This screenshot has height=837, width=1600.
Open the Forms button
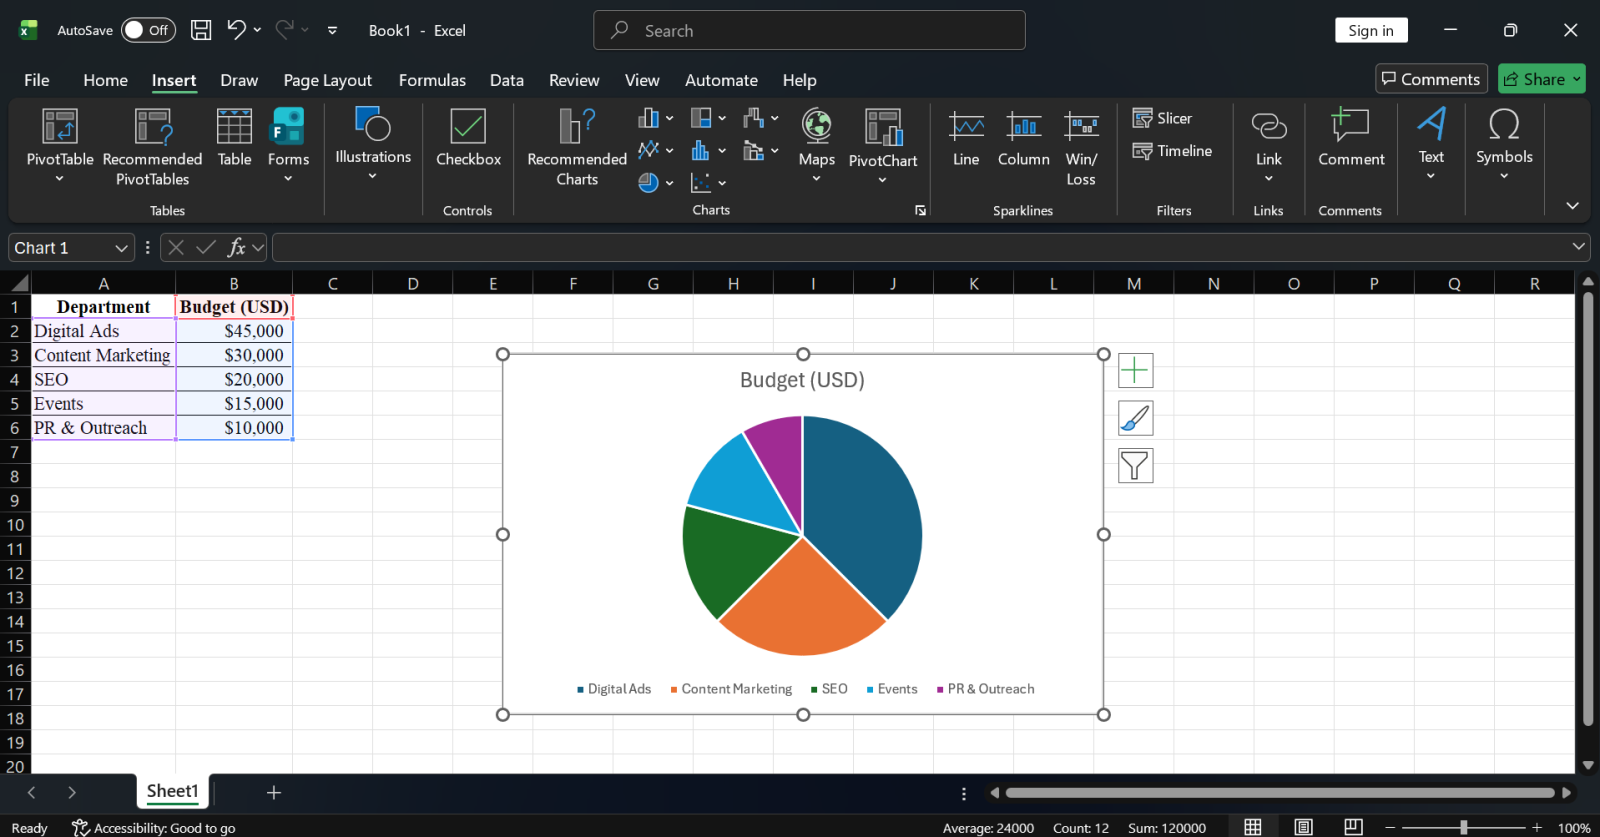[x=288, y=146]
